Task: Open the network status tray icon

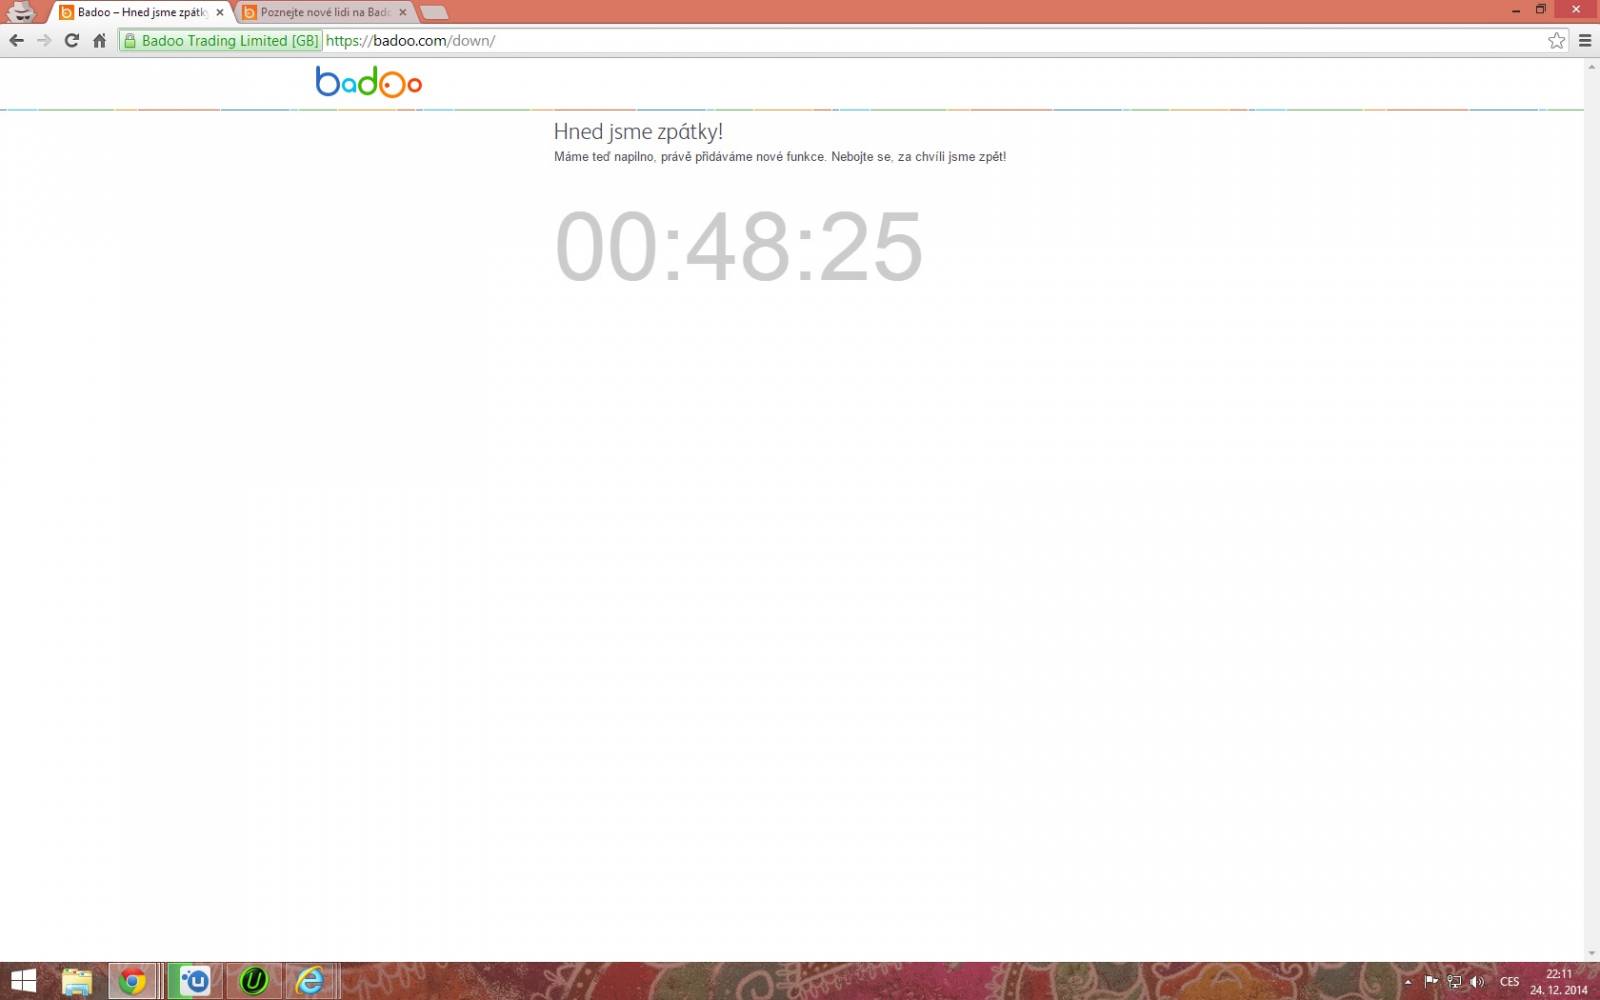Action: click(x=1454, y=982)
